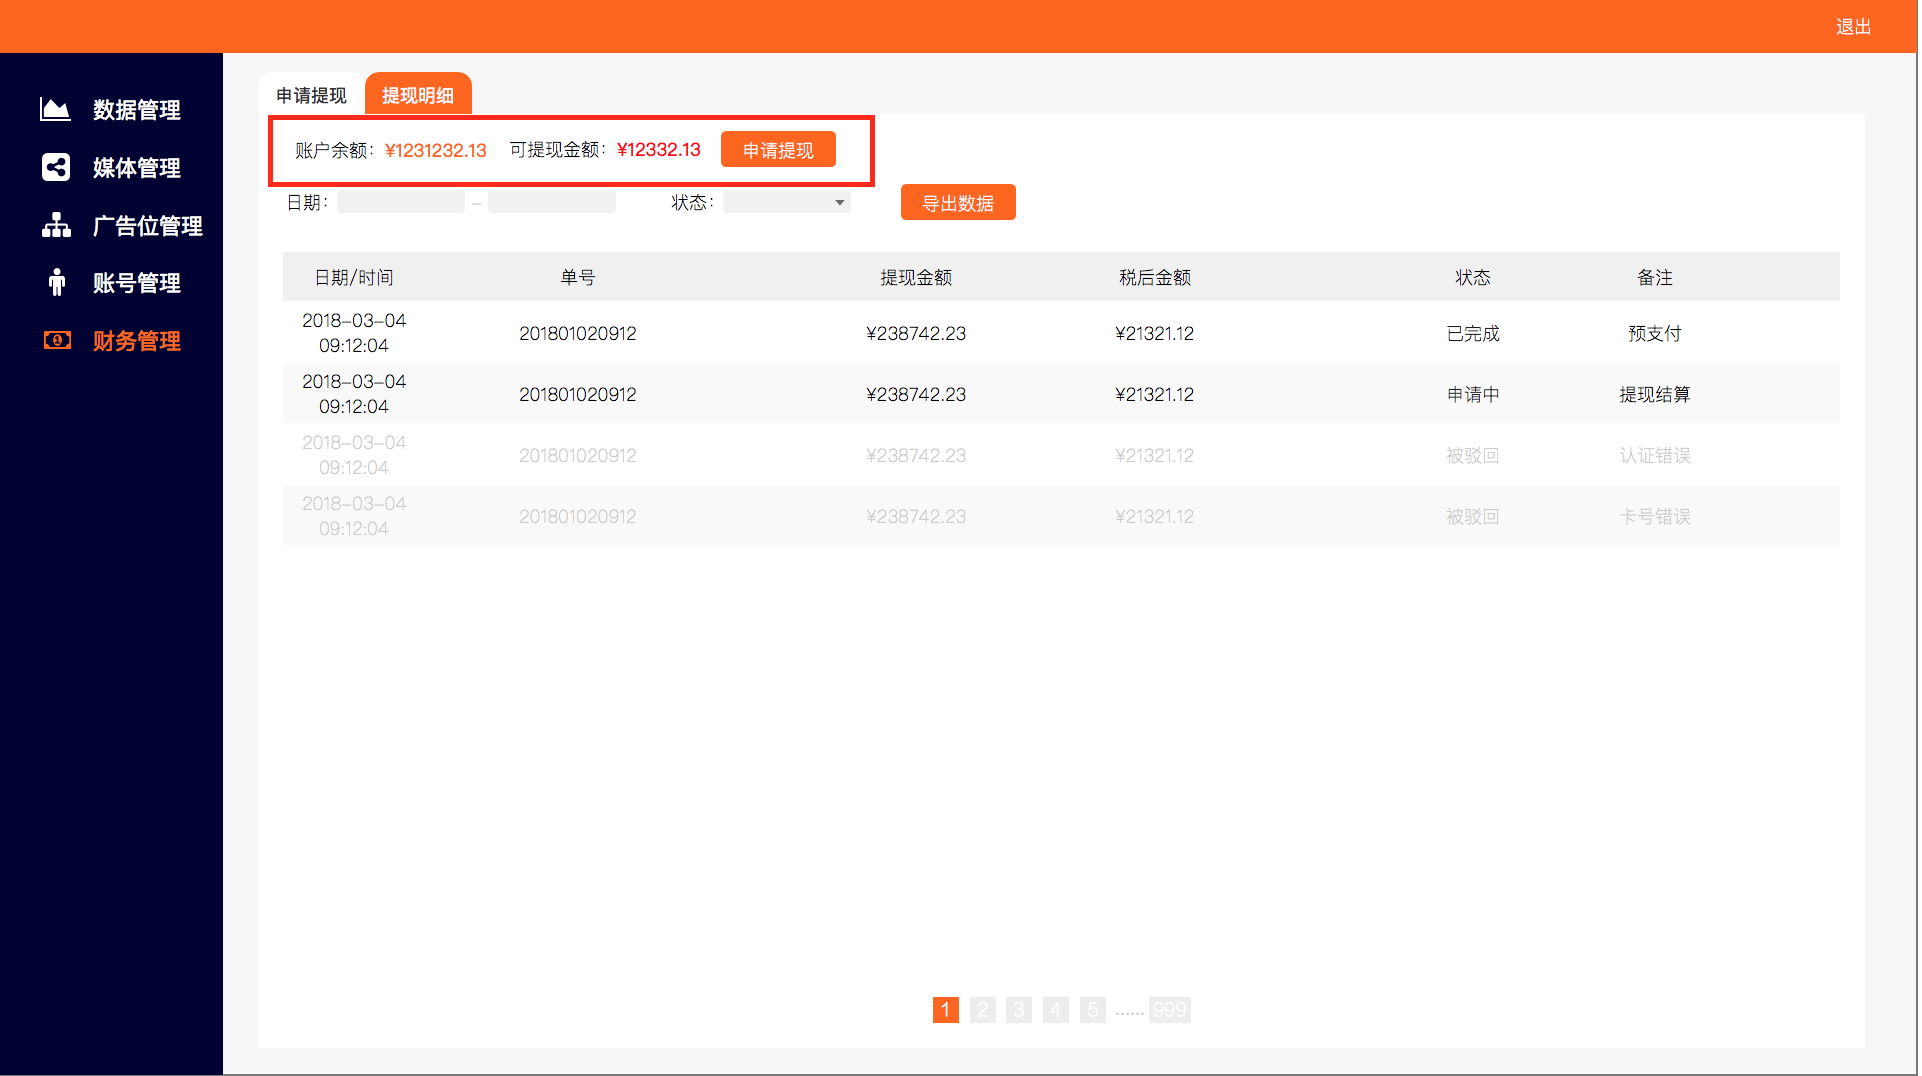Click ¥238742.23 in the 申请中 row
This screenshot has height=1076, width=1922.
(916, 394)
